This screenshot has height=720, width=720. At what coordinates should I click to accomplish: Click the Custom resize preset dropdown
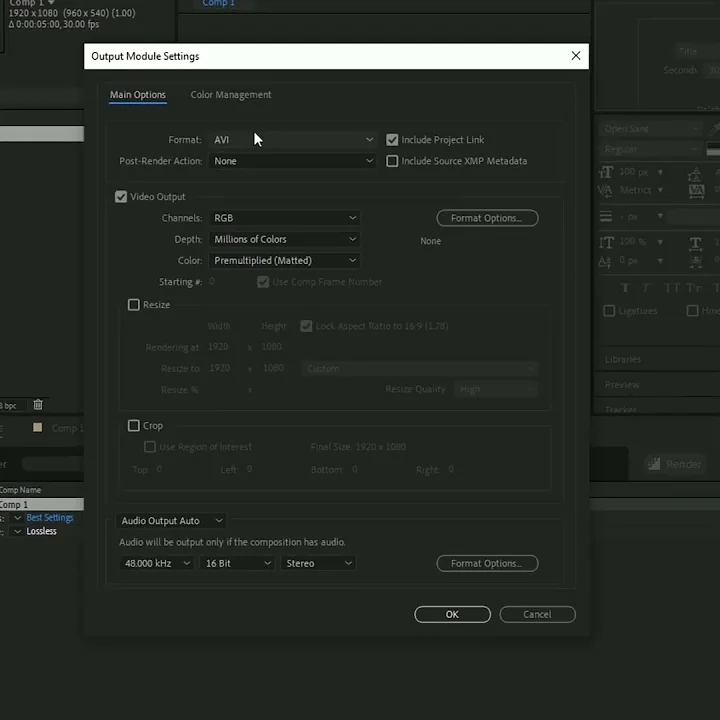click(420, 368)
